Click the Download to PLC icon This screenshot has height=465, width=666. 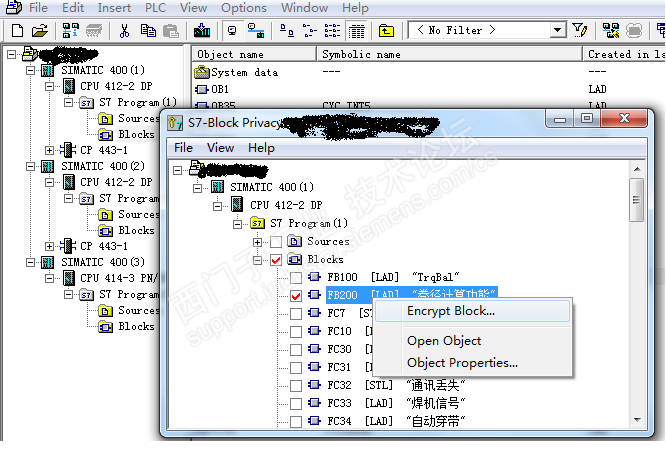(202, 31)
